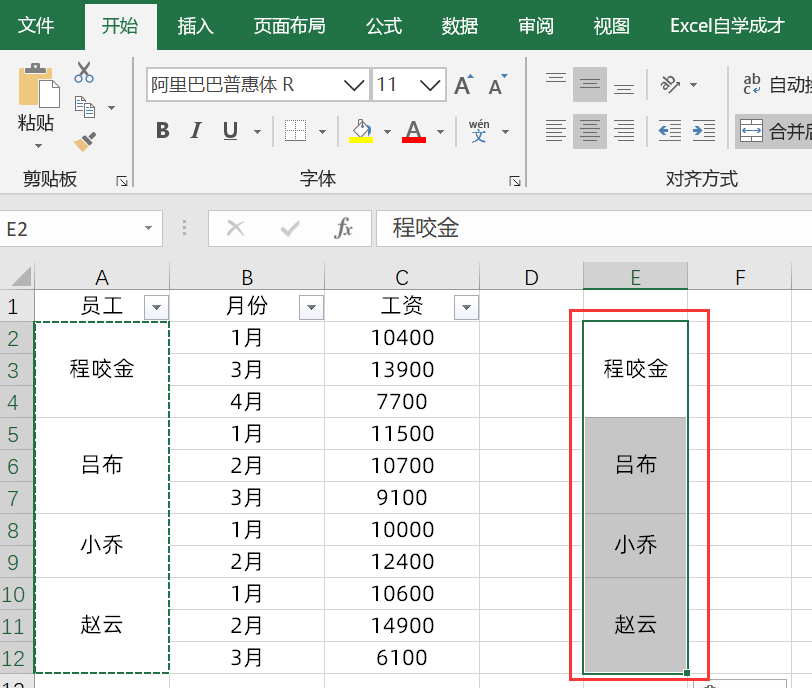Image resolution: width=812 pixels, height=688 pixels.
Task: Click the Paste clipboard icon
Action: [x=38, y=85]
